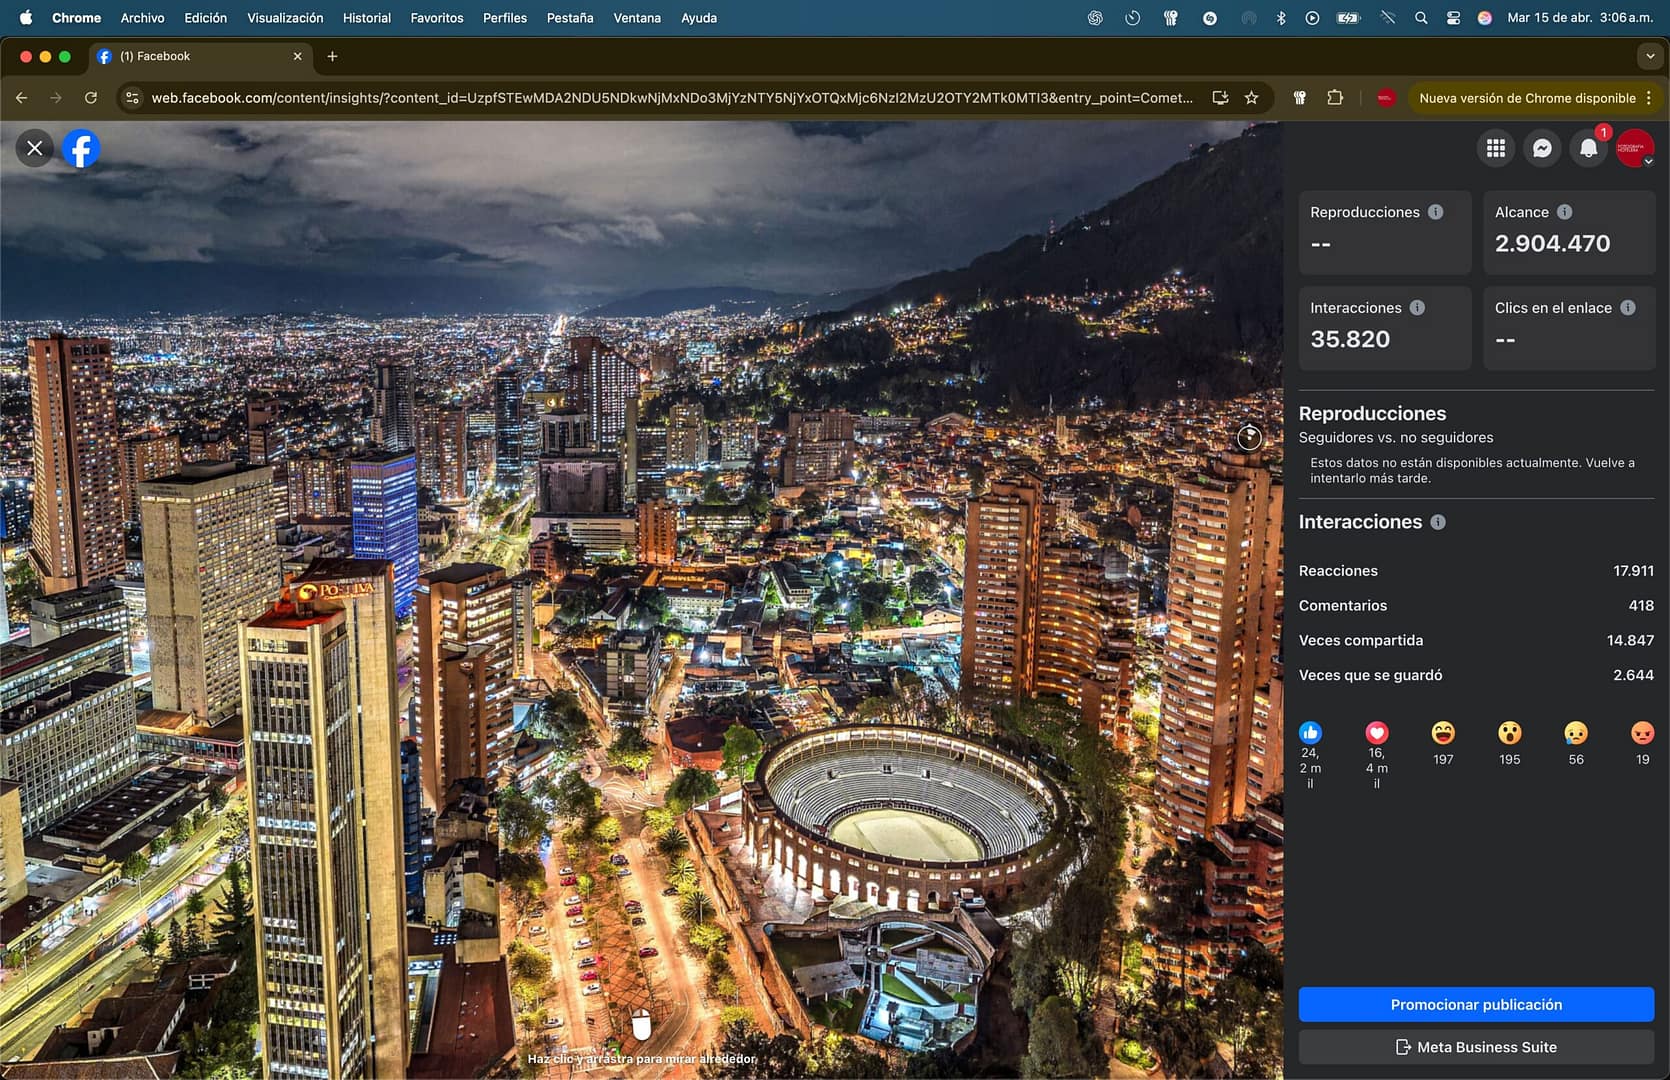Screen dimensions: 1670x1080
Task: Click Promocionar publicación button
Action: (x=1476, y=1004)
